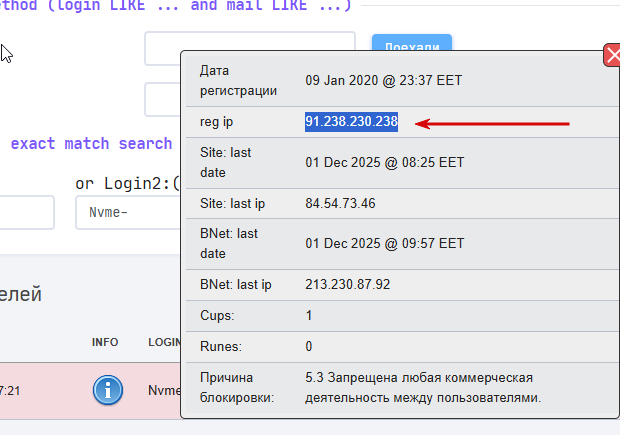Click the or Login2 label
Image resolution: width=620 pixels, height=435 pixels.
tap(127, 183)
